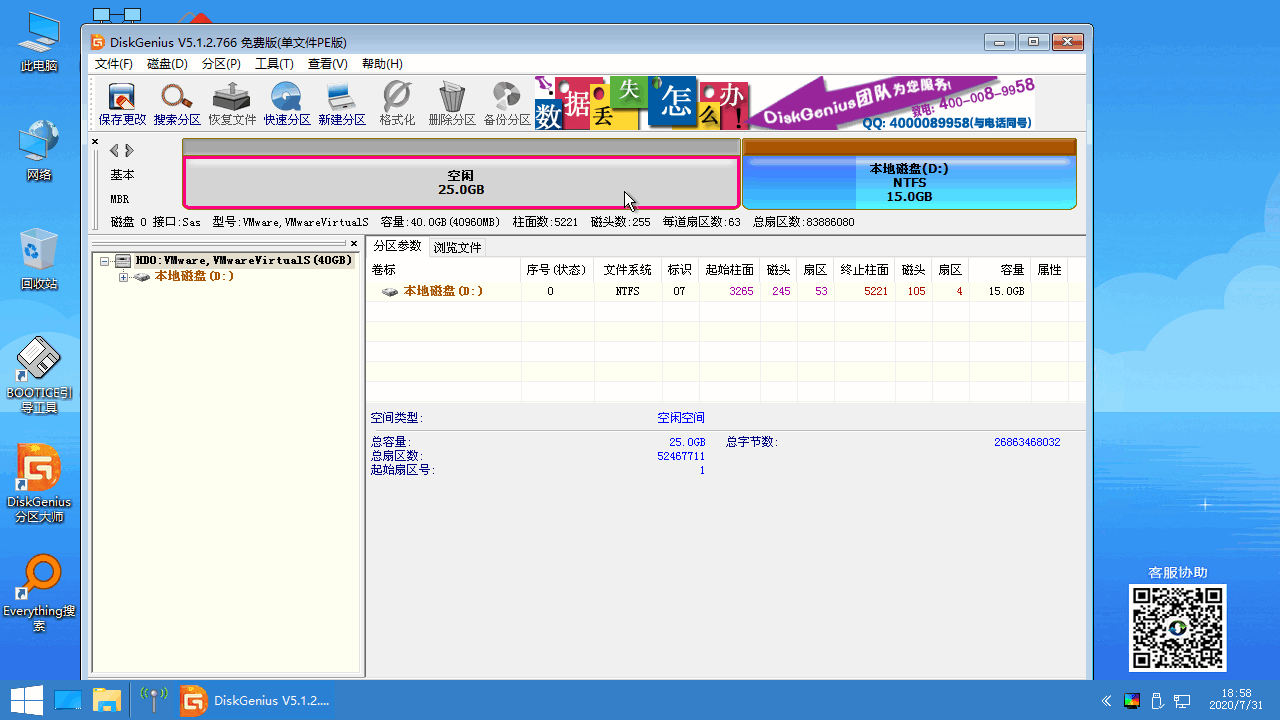Start the Quick Partition (快速分区) tool
The width and height of the screenshot is (1280, 720).
click(x=287, y=104)
